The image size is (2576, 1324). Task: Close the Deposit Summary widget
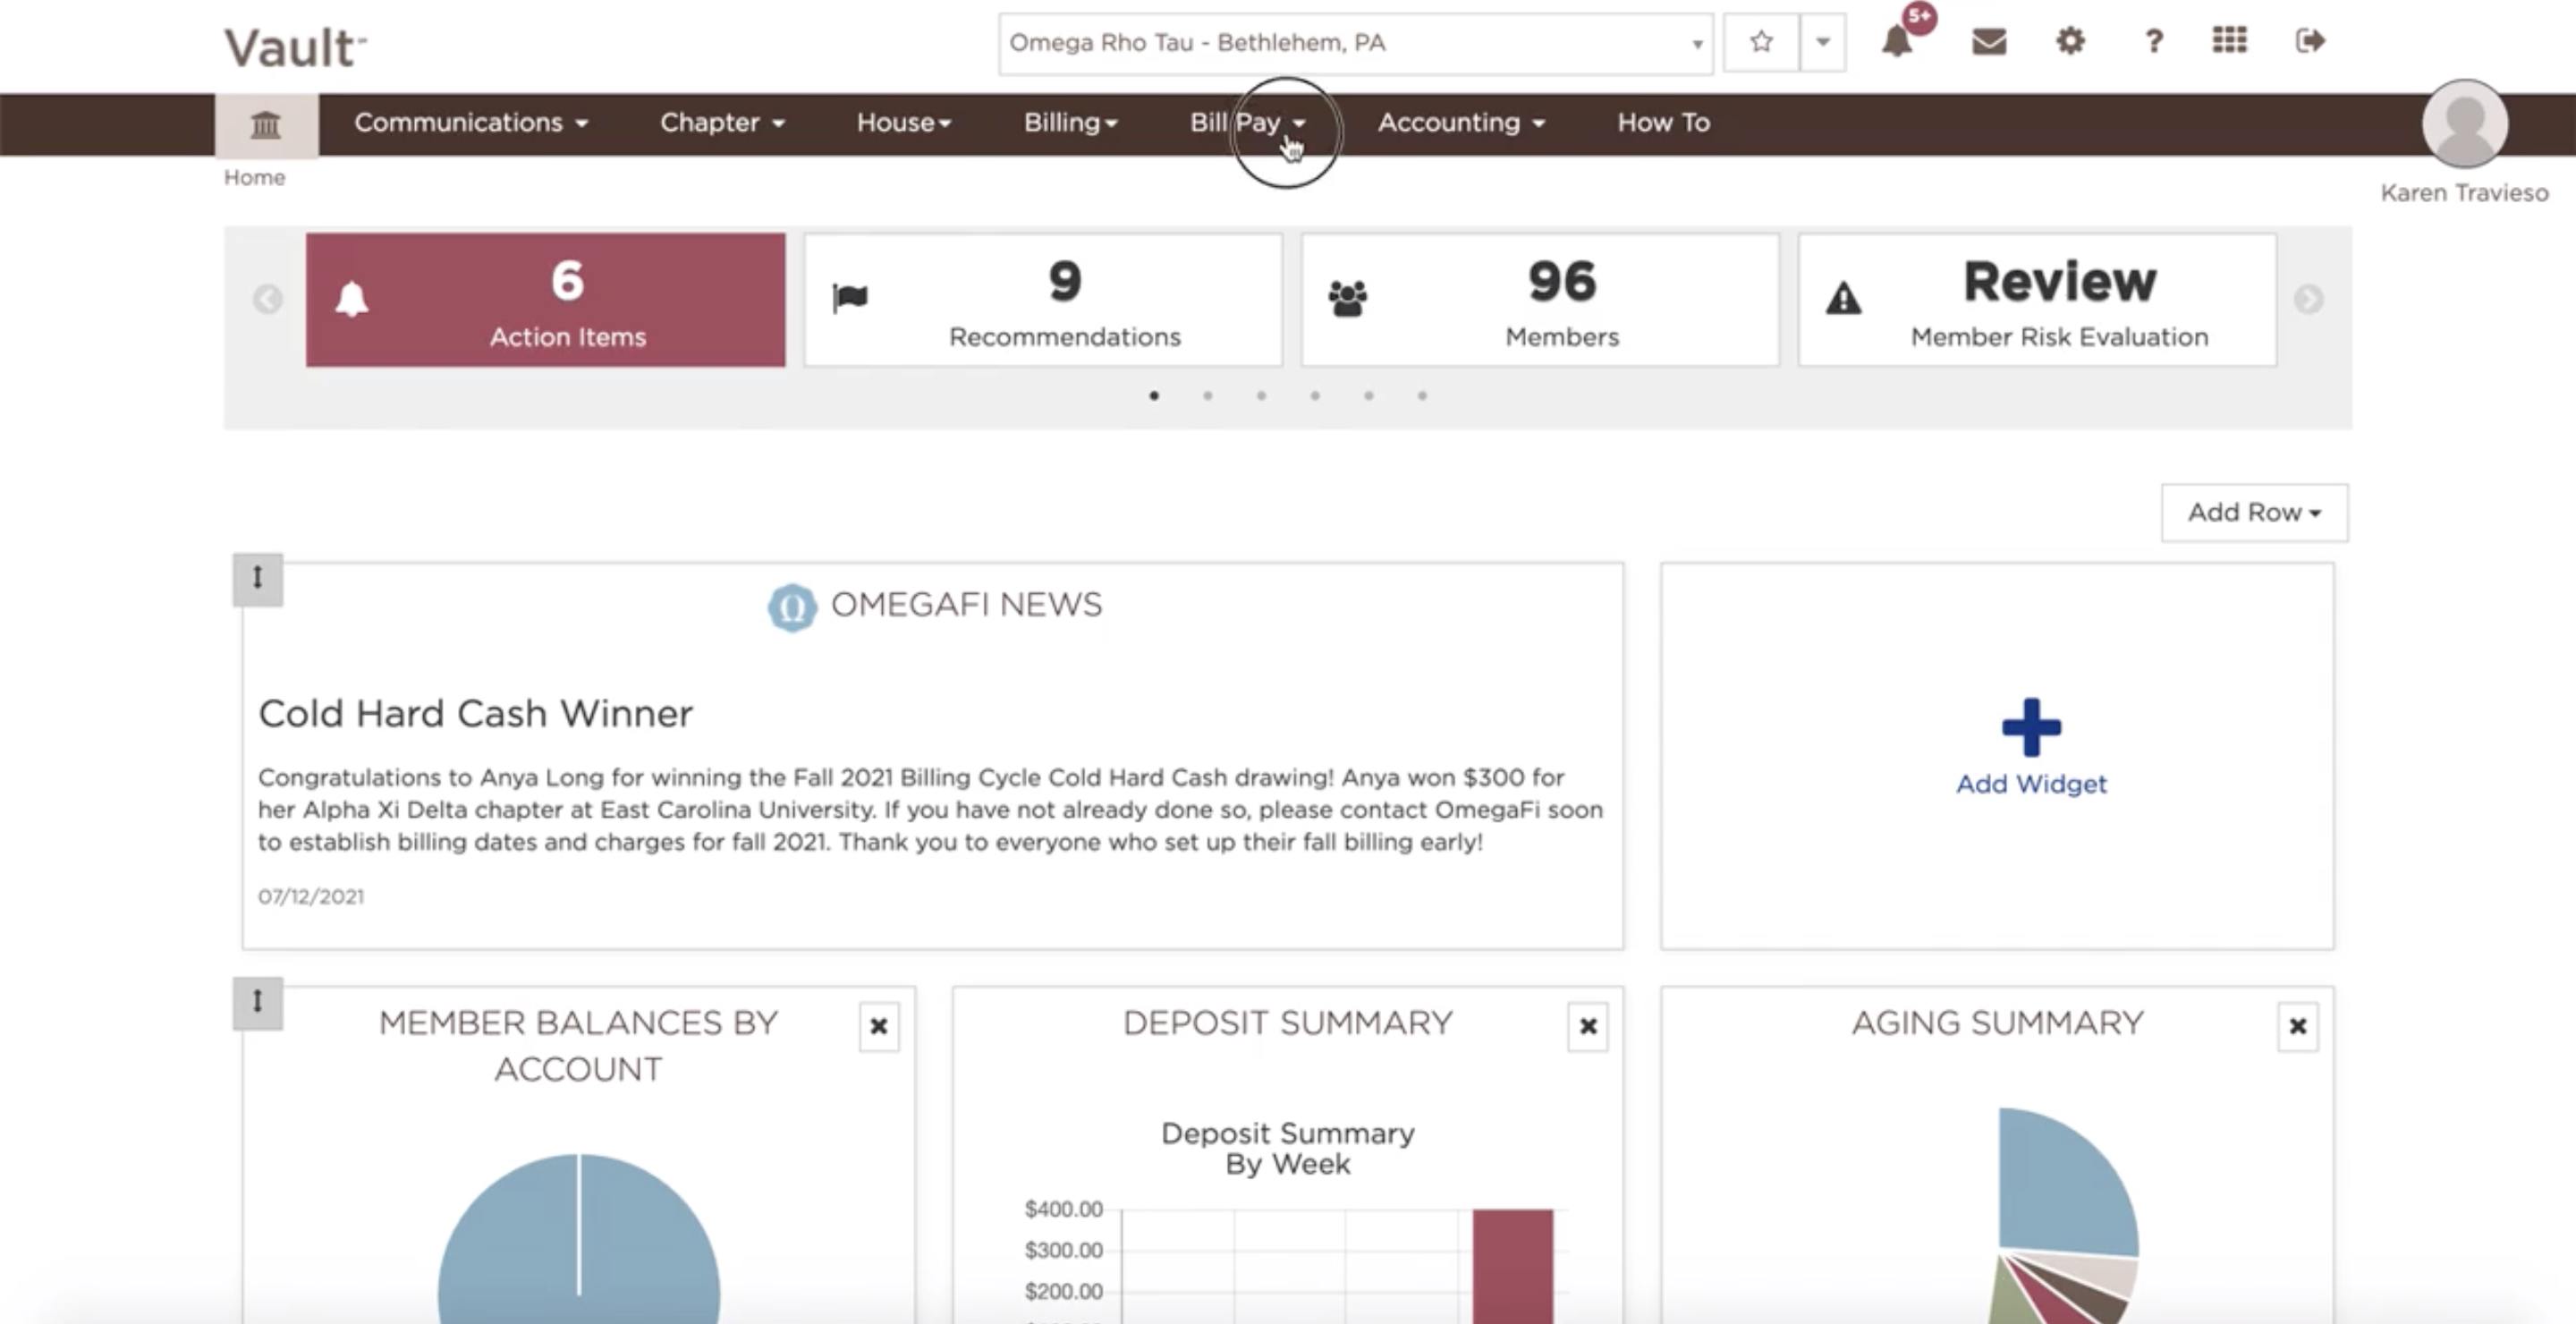(1588, 1026)
